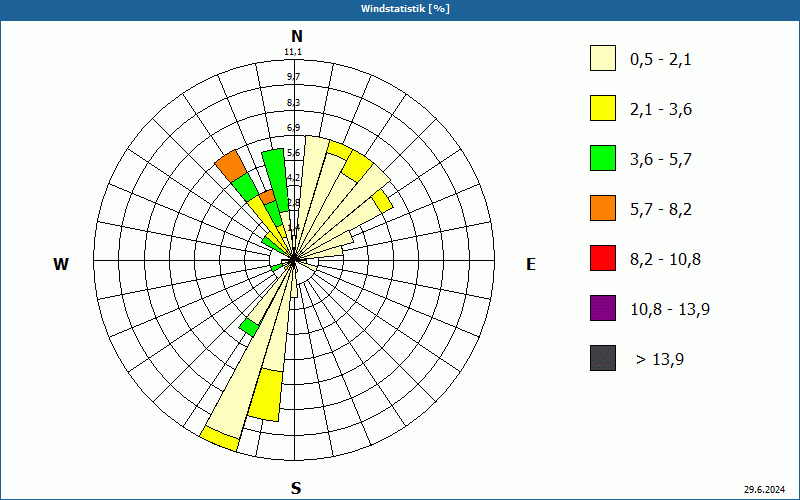Click the legend text 5,7 - 8,2
Screen dimensions: 800x500
click(661, 210)
